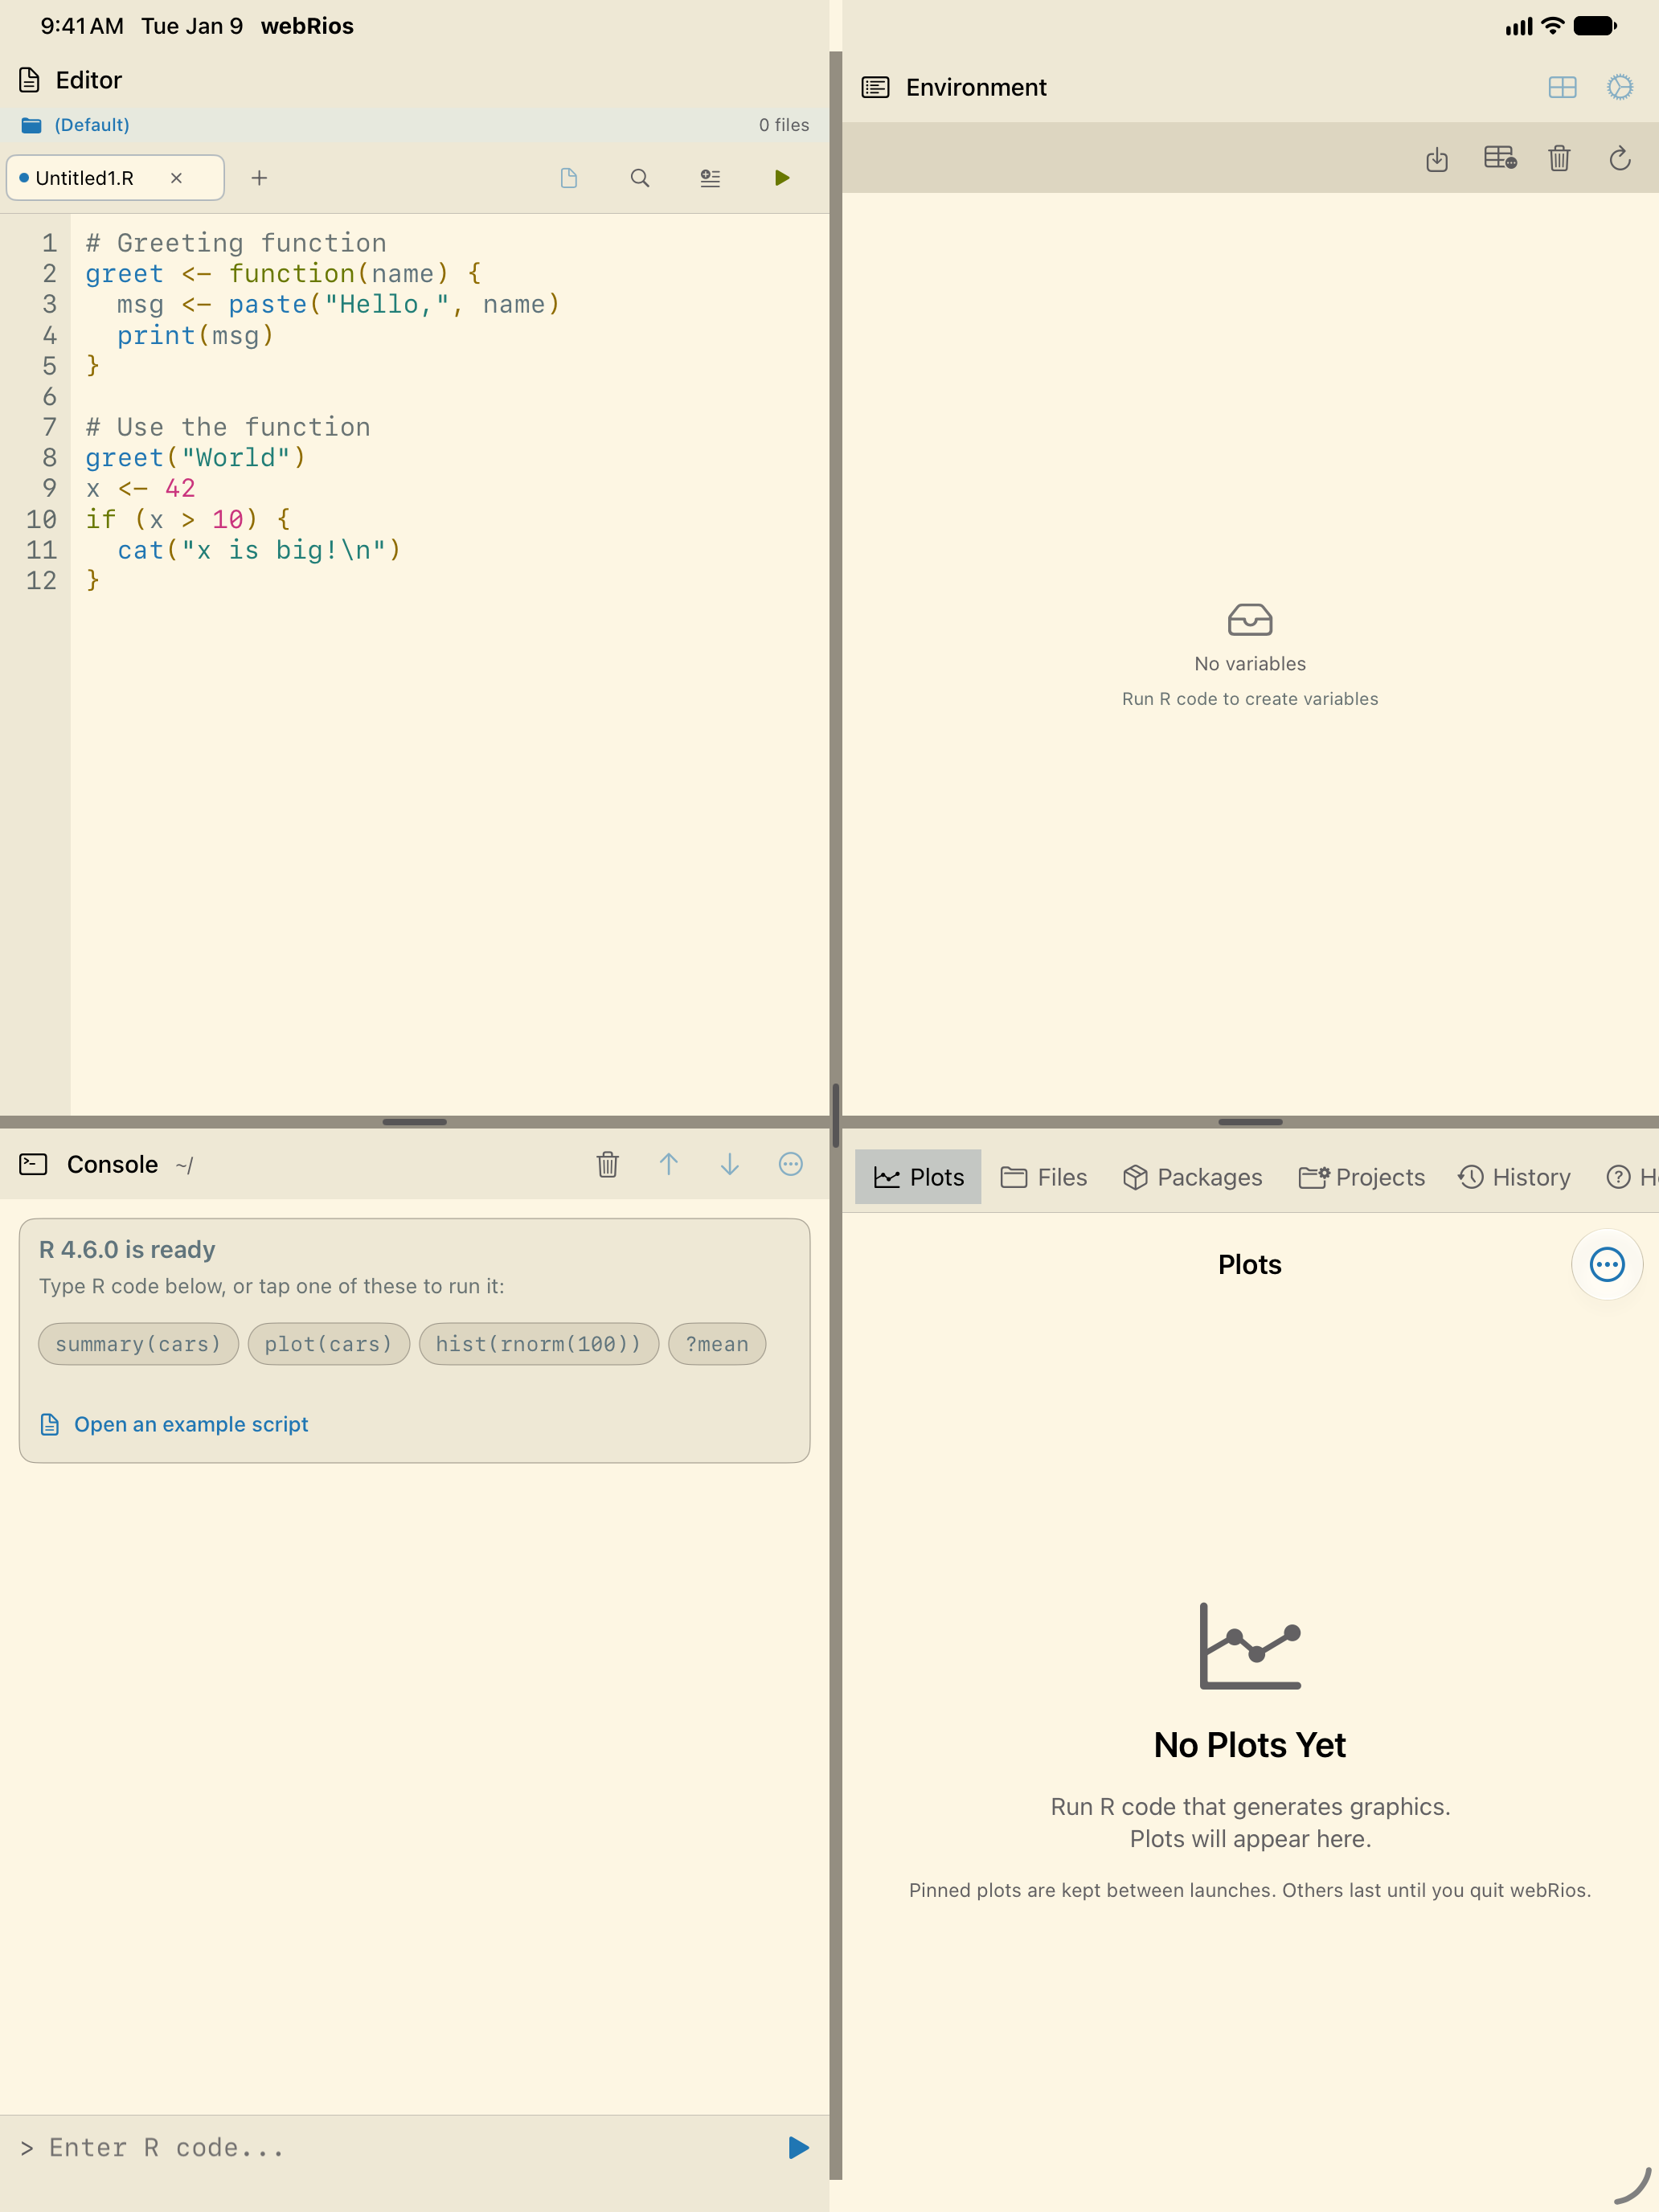Refresh the Environment panel

click(x=1620, y=158)
